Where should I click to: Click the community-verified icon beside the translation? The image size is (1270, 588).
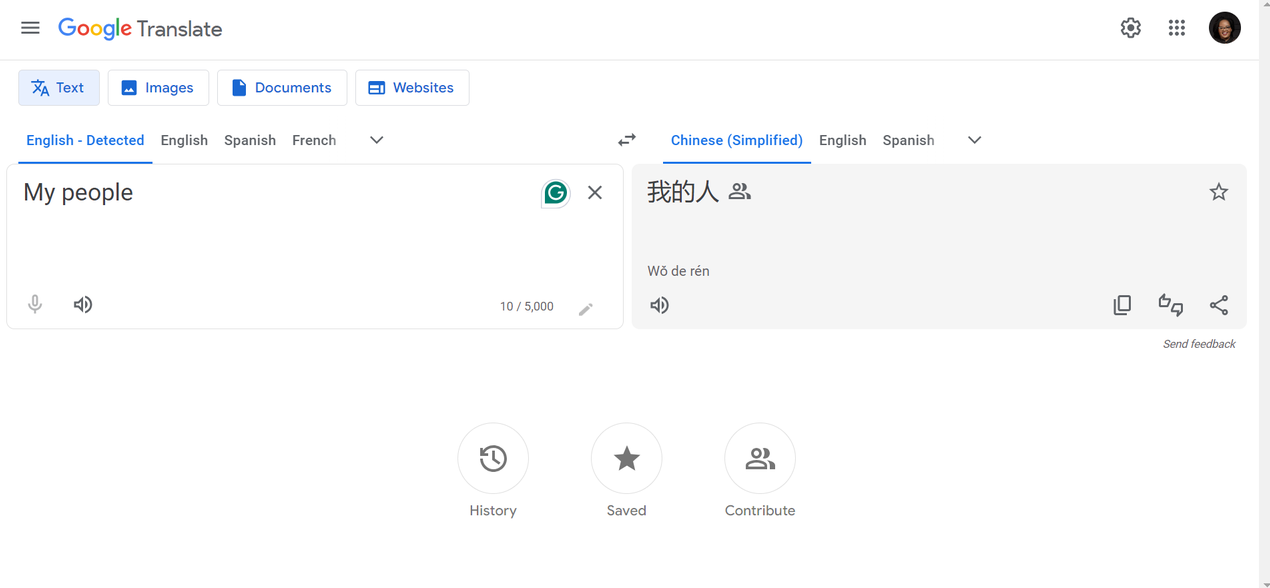(x=740, y=191)
